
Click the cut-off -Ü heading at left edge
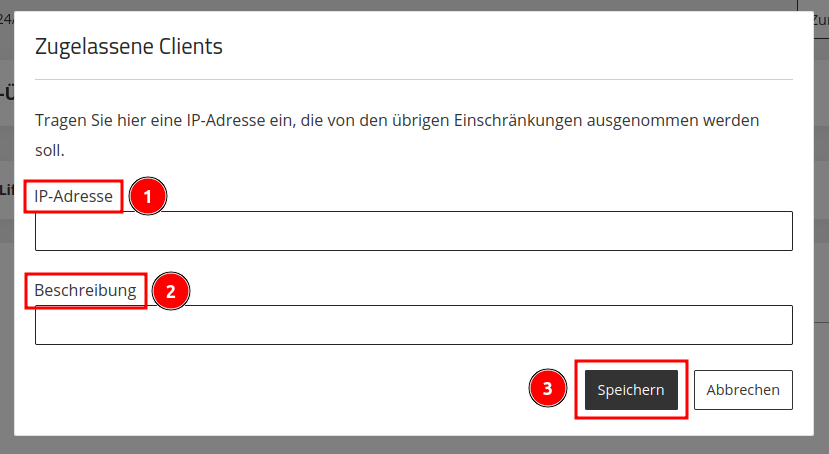[7, 94]
